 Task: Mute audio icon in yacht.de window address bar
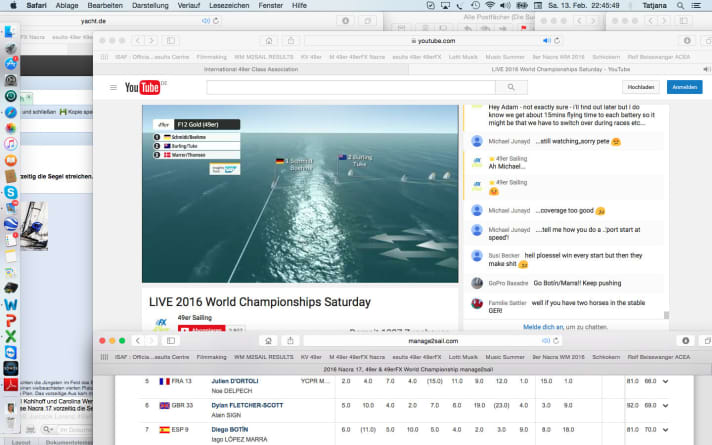[x=206, y=21]
